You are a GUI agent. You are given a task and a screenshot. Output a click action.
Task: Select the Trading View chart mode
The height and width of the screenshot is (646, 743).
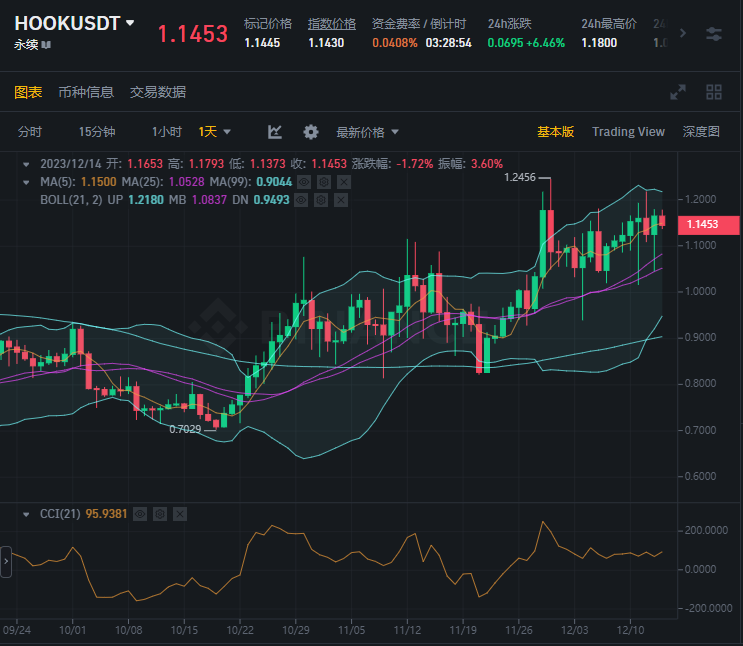pos(628,132)
